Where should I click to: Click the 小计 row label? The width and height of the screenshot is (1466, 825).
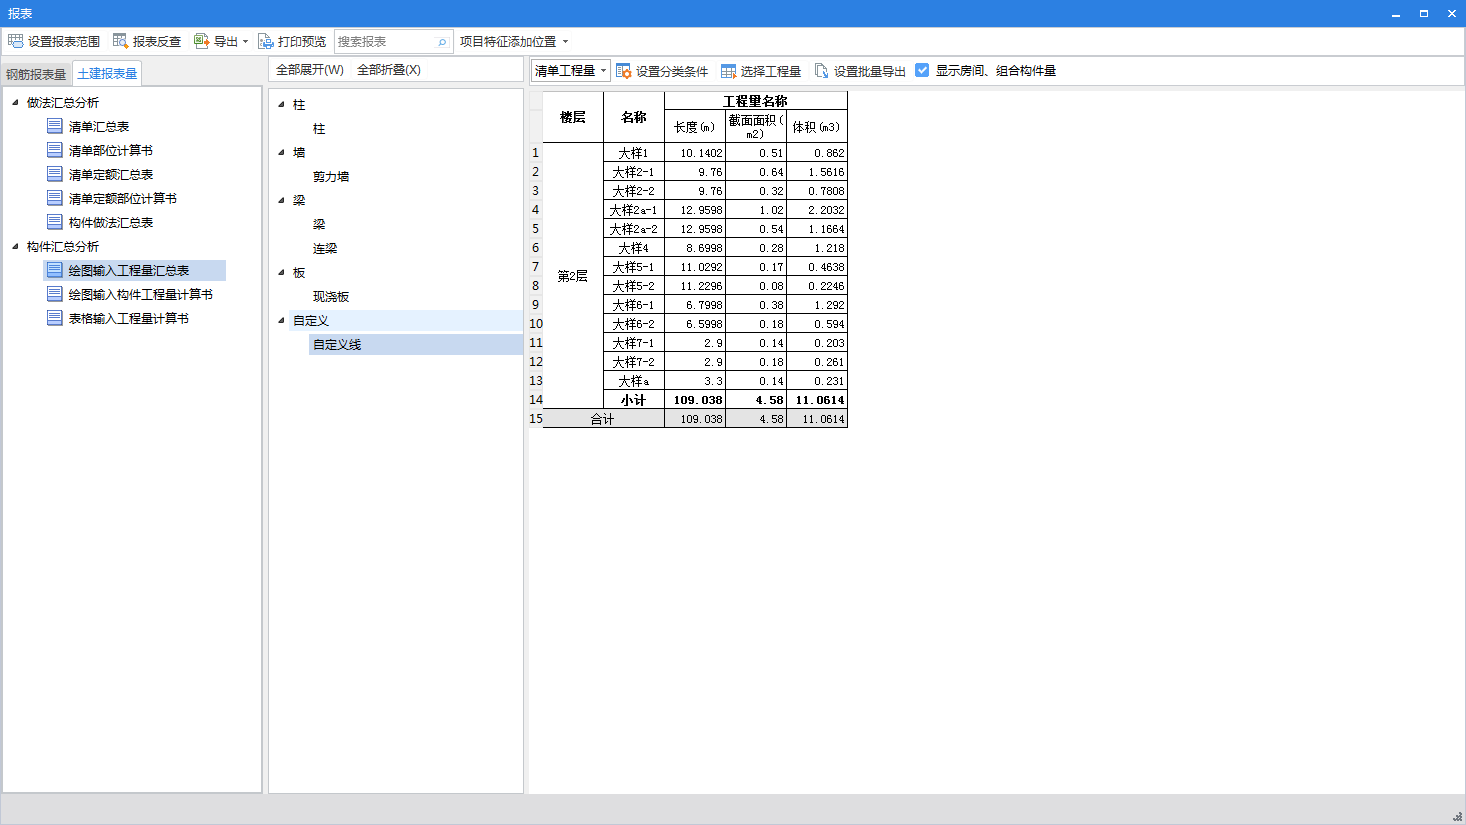pos(634,400)
